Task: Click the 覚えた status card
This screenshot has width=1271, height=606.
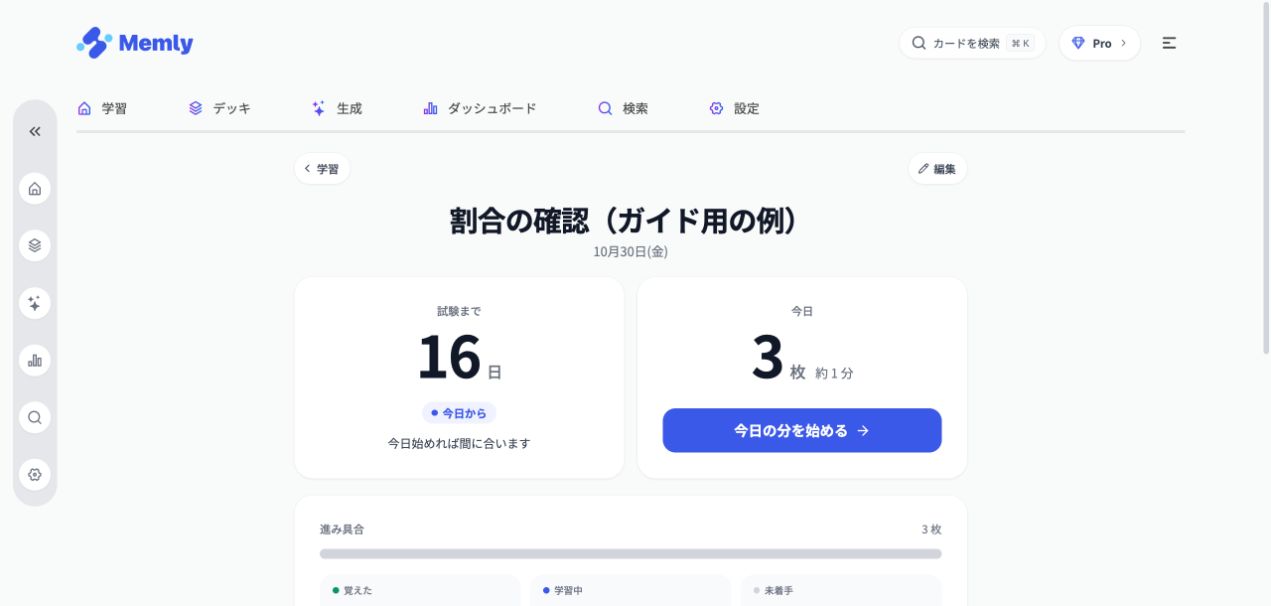Action: [420, 590]
